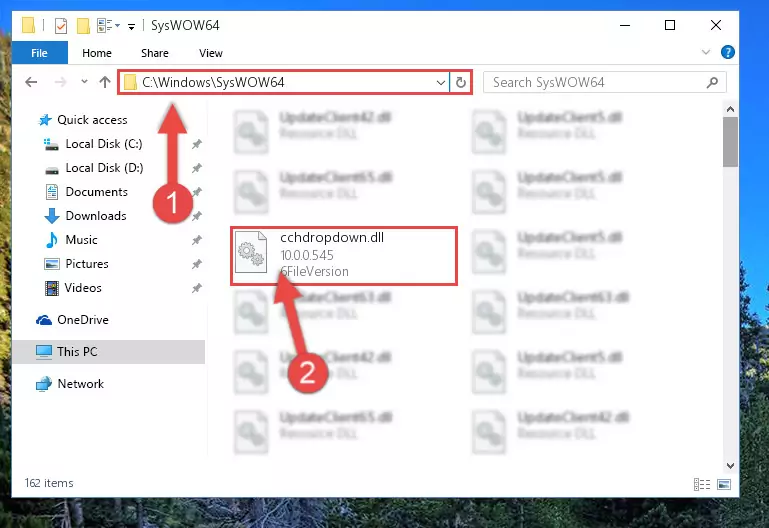Screen dimensions: 769x528
Task: Click the search magnifier icon
Action: (x=713, y=82)
